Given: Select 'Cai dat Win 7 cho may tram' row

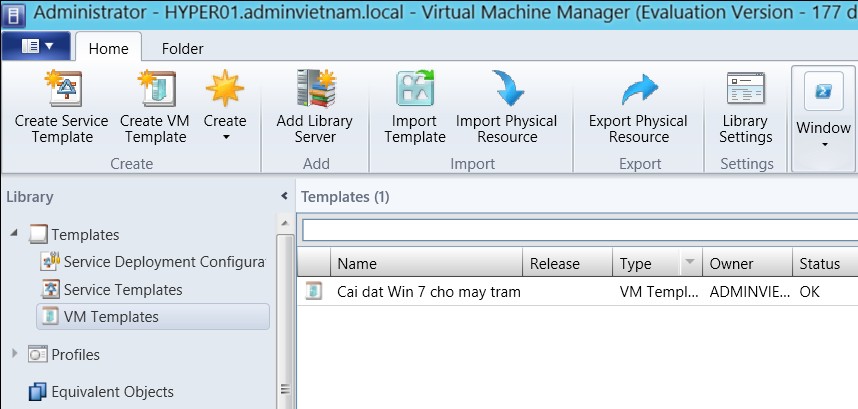Looking at the screenshot, I should click(x=577, y=291).
